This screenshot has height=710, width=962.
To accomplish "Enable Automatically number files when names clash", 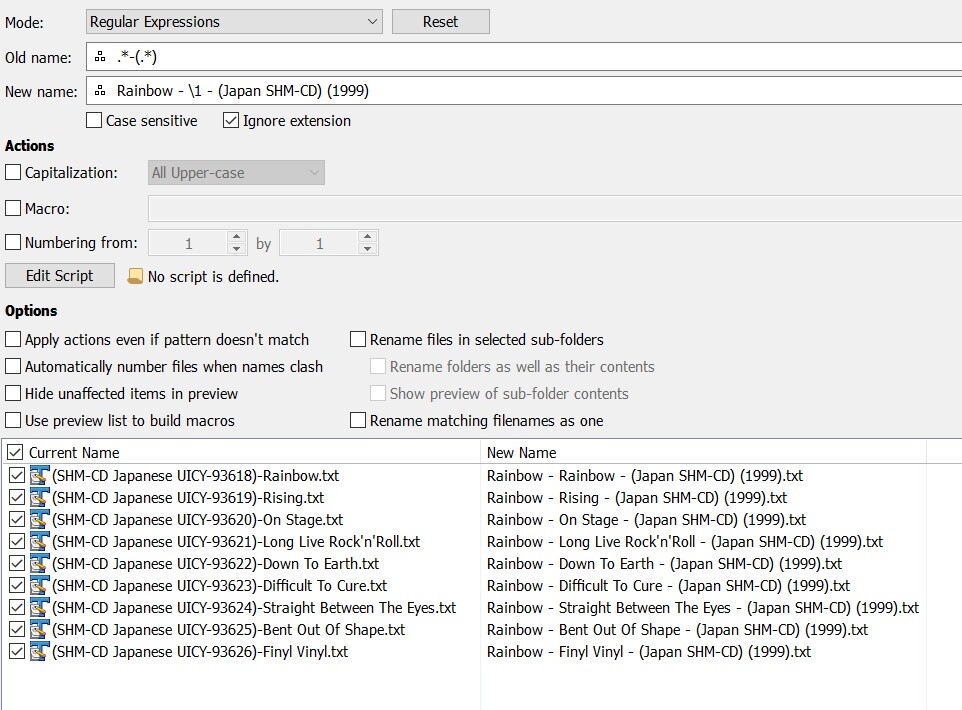I will click(13, 366).
